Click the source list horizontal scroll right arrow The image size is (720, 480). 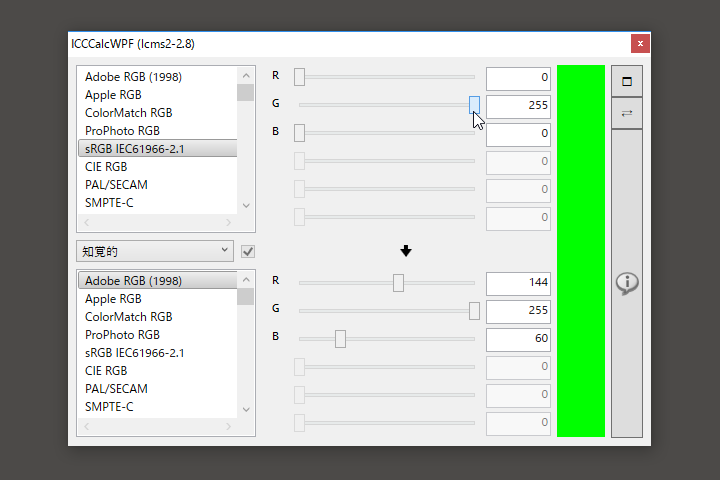tap(228, 223)
